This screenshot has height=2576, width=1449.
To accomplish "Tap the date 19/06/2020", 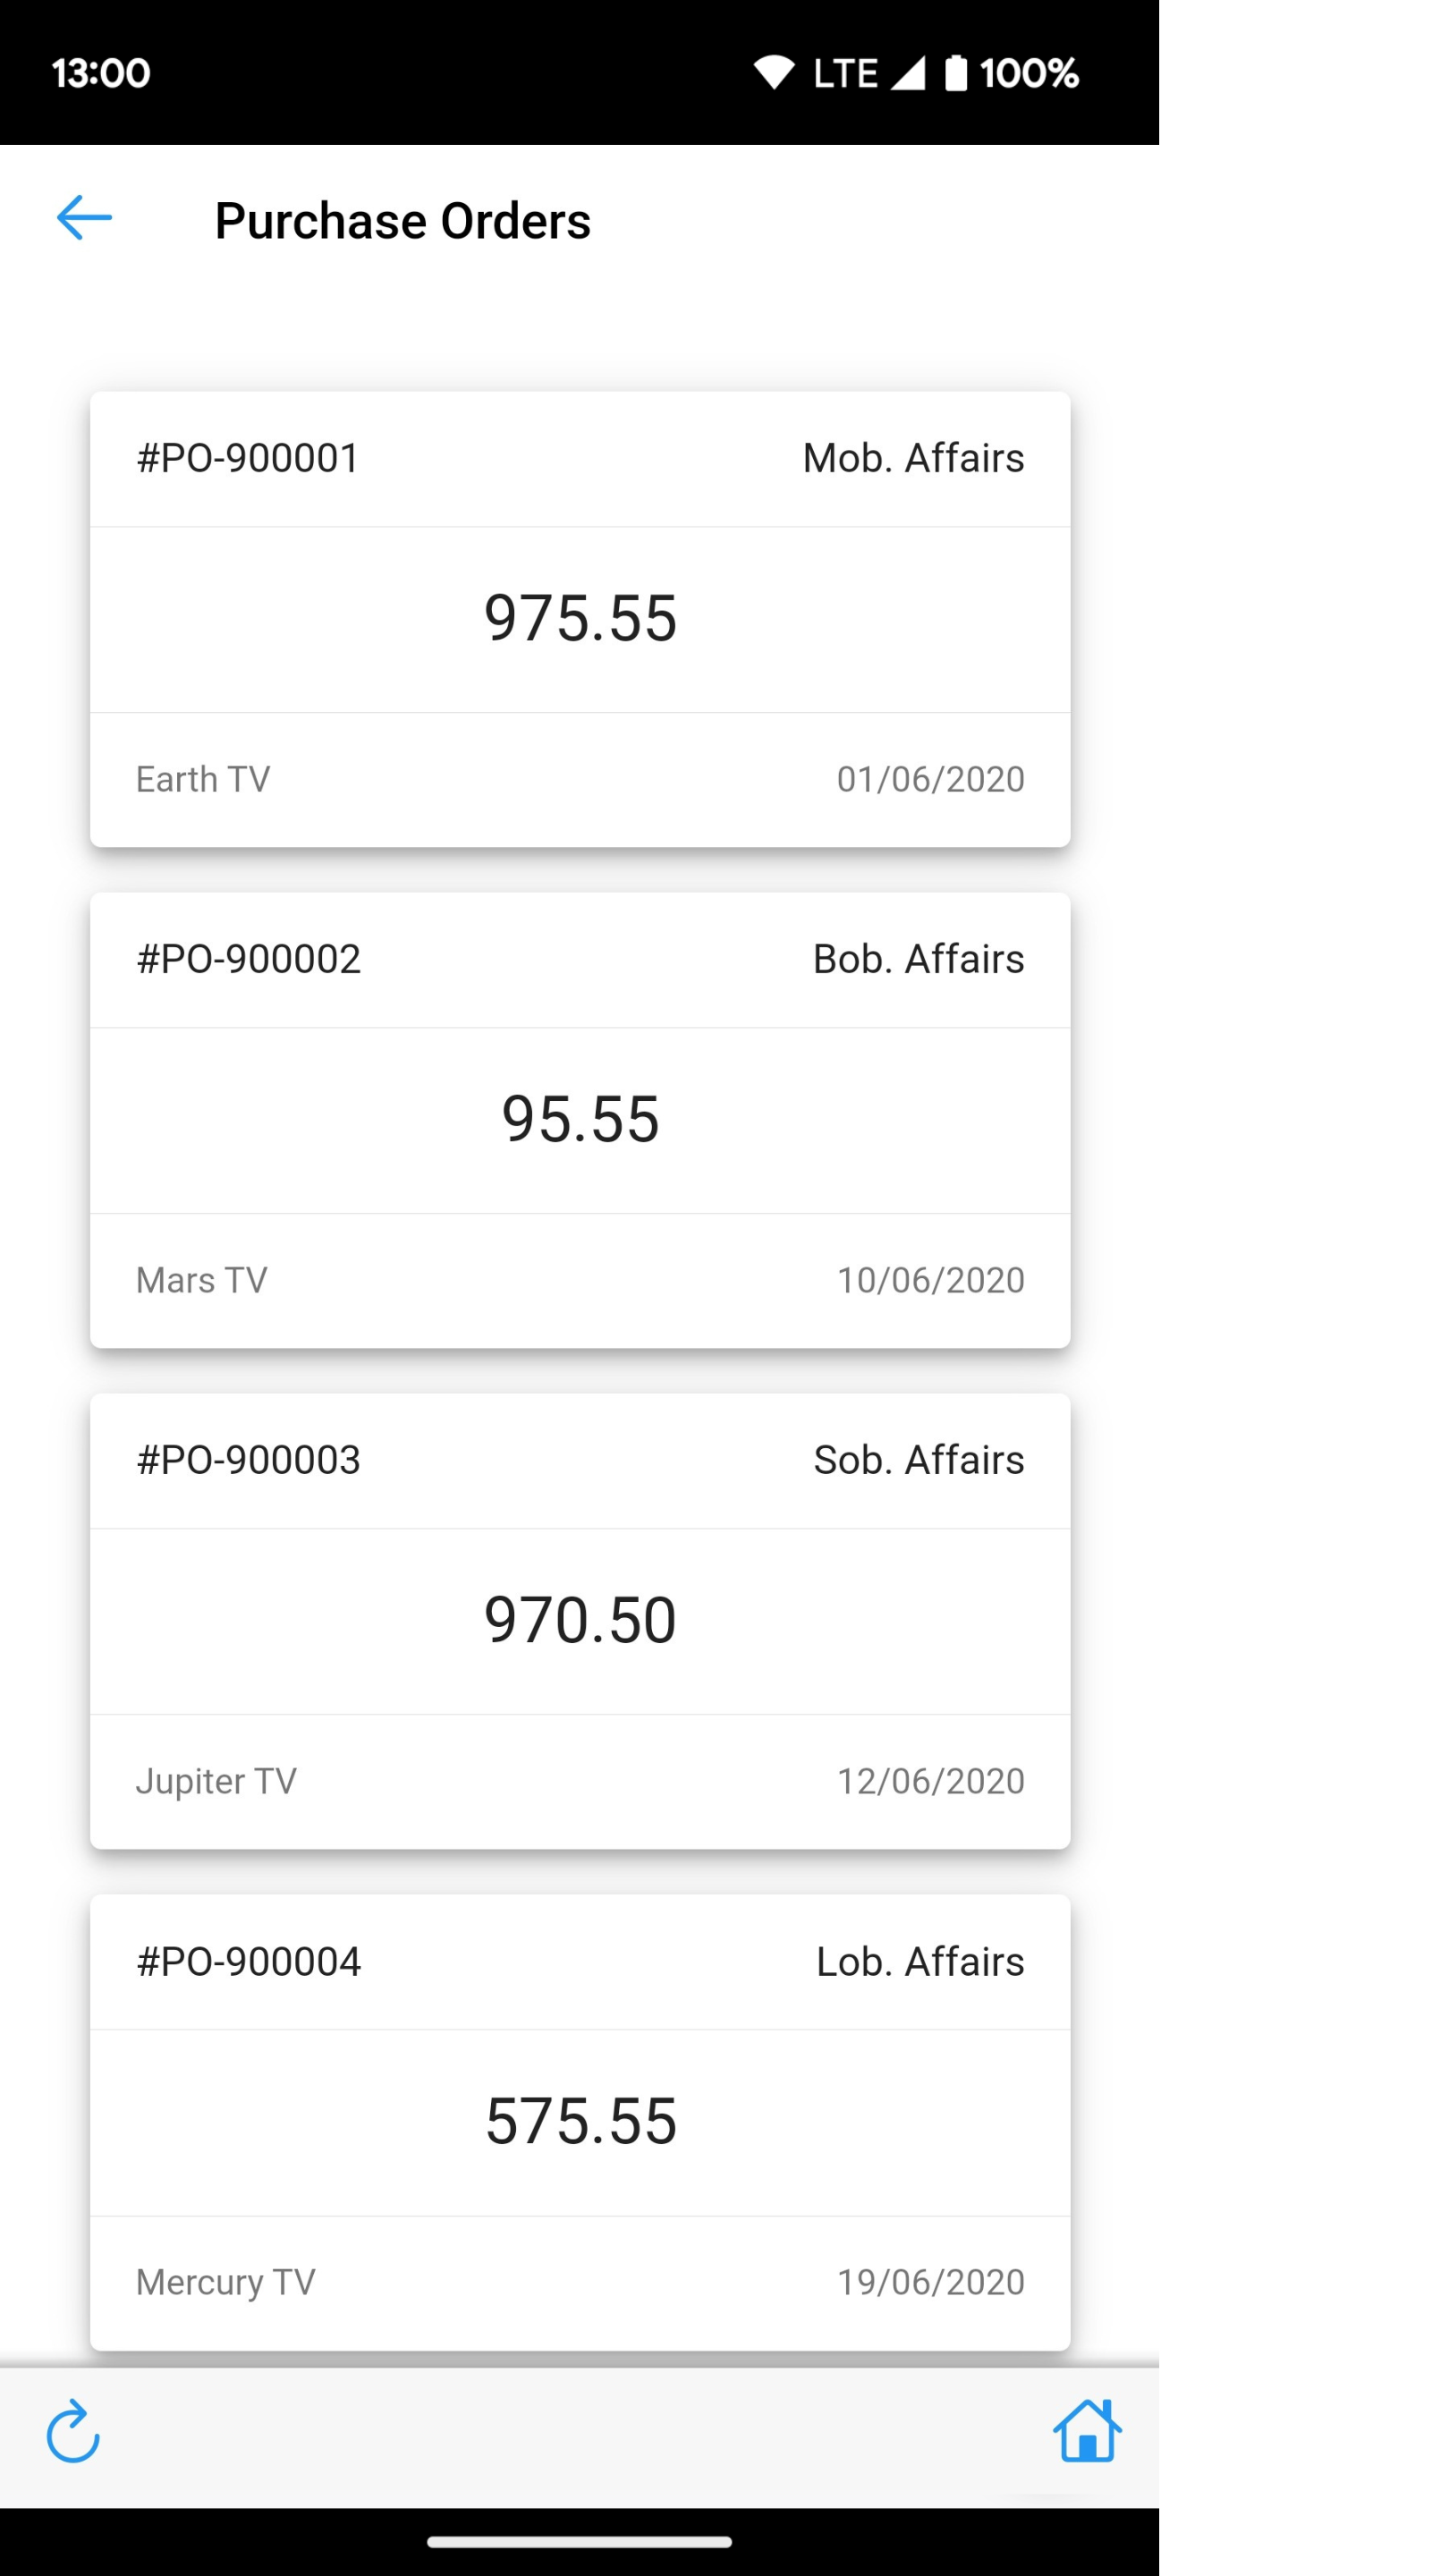I will coord(930,2282).
